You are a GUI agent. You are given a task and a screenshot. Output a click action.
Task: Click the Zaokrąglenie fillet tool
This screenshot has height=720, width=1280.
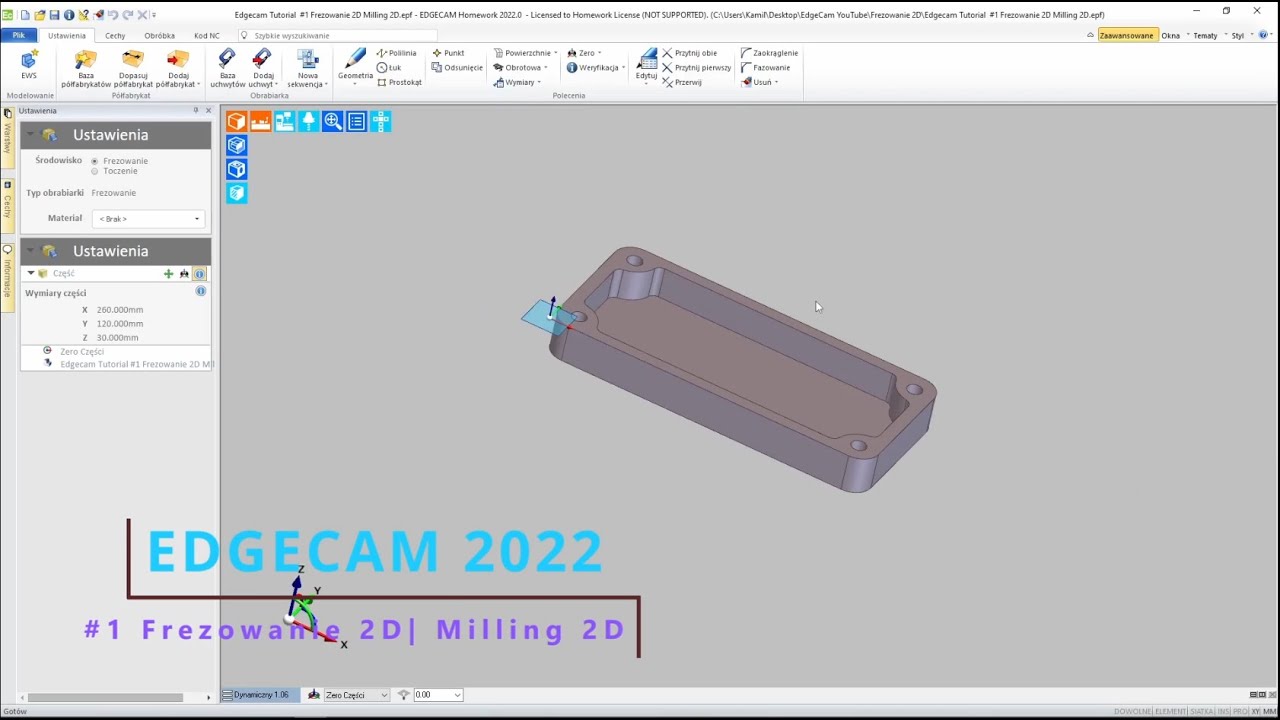pyautogui.click(x=769, y=53)
